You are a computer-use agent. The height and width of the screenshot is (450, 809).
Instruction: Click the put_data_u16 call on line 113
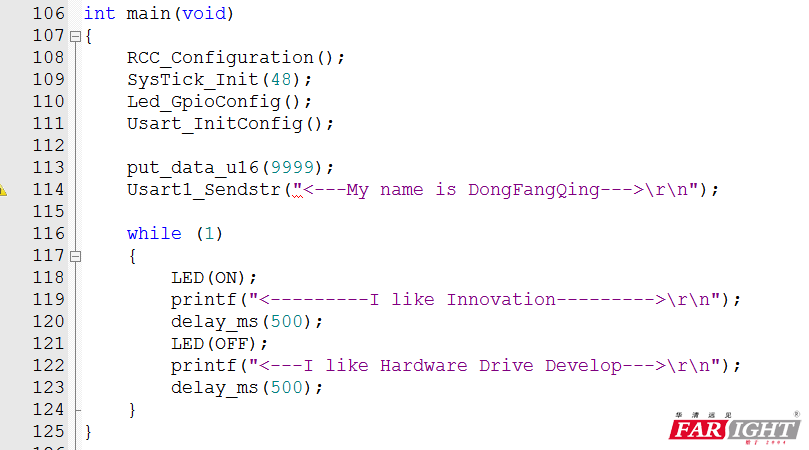230,168
